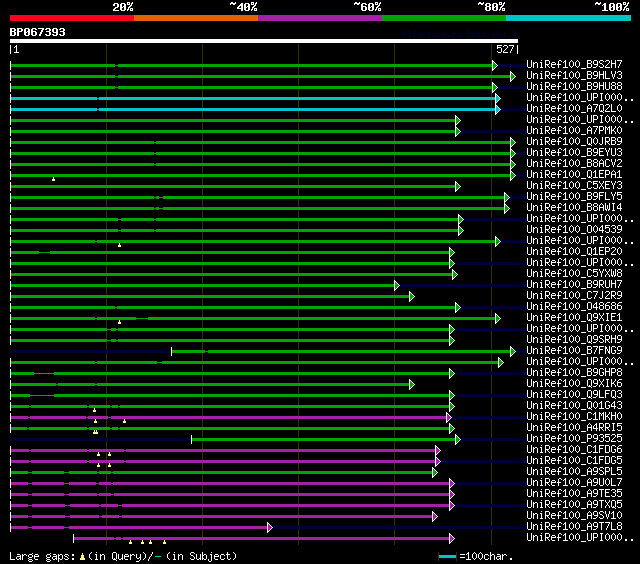This screenshot has height=564, width=640.
Task: Open the UniRef100_B9HLV3 hit label
Action: pyautogui.click(x=574, y=76)
